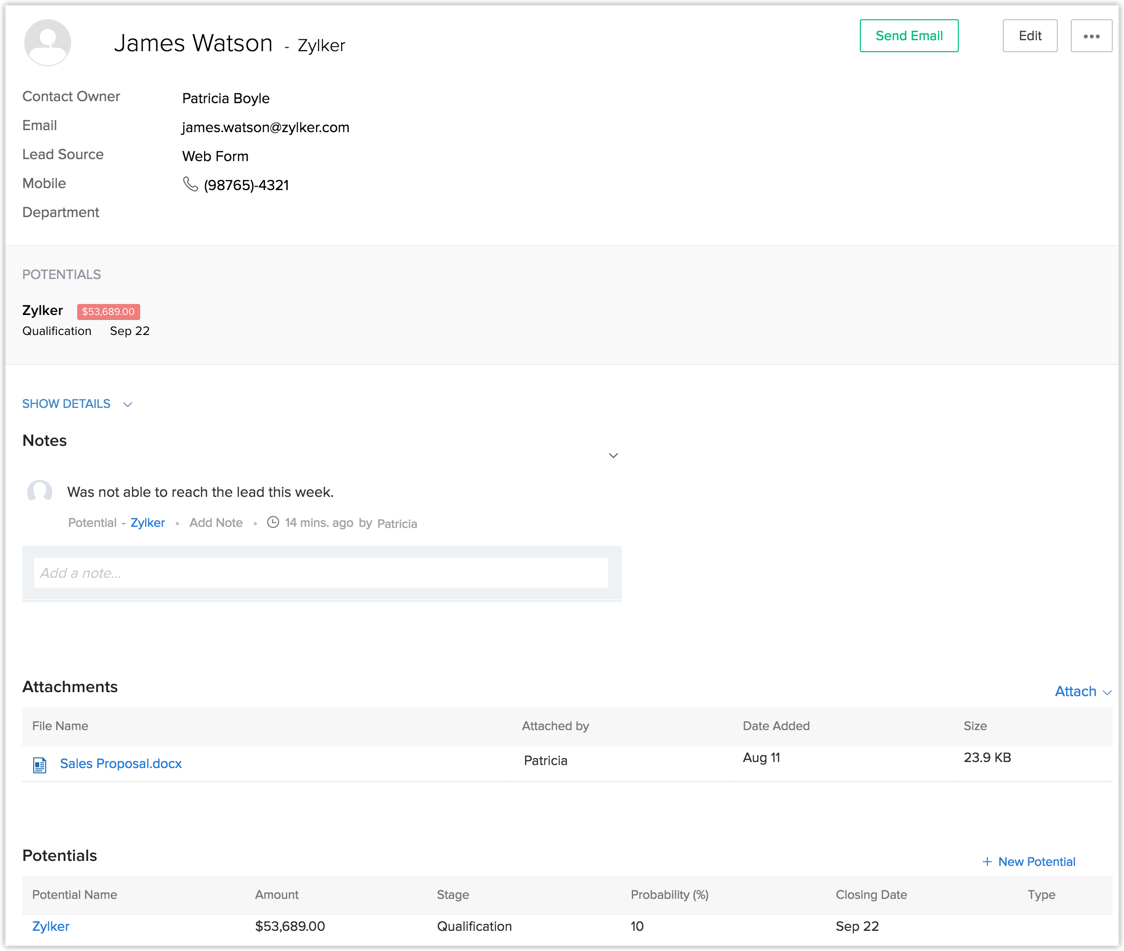Click the Sales Proposal document file icon
Image resolution: width=1124 pixels, height=951 pixels.
click(x=40, y=765)
